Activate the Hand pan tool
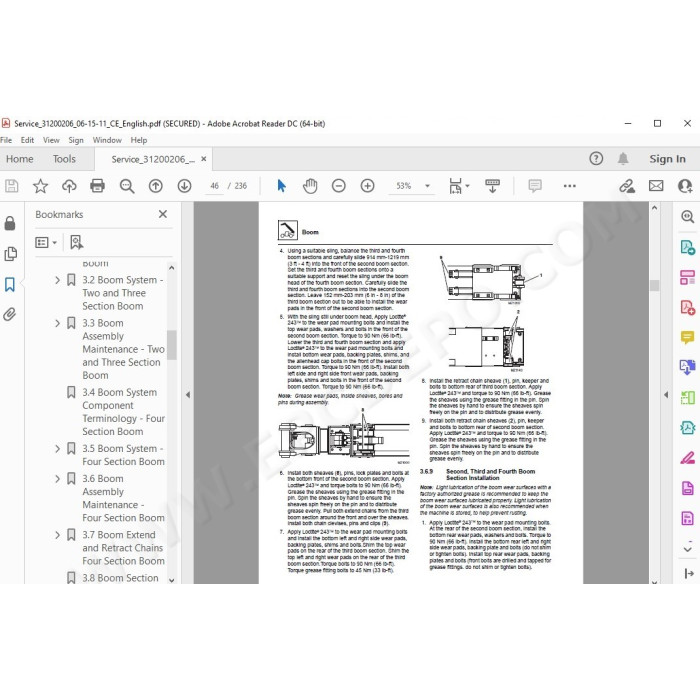Screen dimensions: 700x700 pos(310,186)
